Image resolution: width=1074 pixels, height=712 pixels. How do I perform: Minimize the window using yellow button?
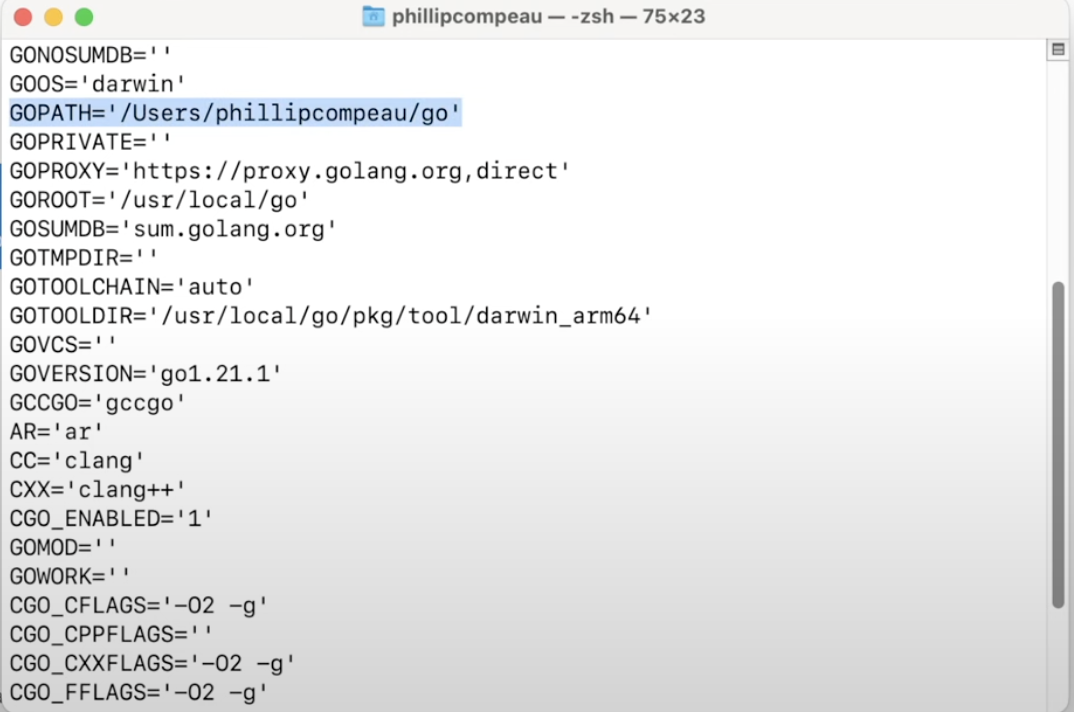53,16
